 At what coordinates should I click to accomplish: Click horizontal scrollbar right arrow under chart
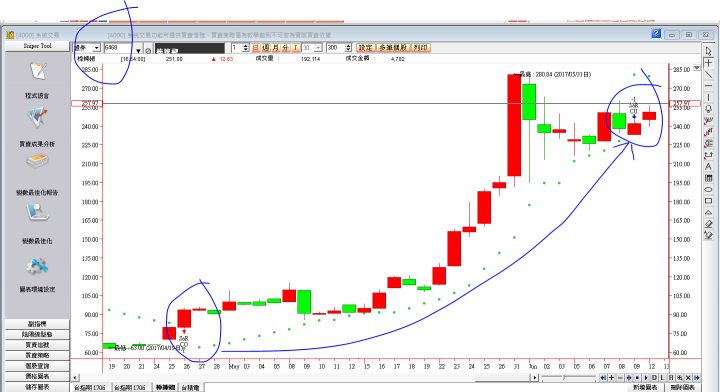click(x=534, y=377)
